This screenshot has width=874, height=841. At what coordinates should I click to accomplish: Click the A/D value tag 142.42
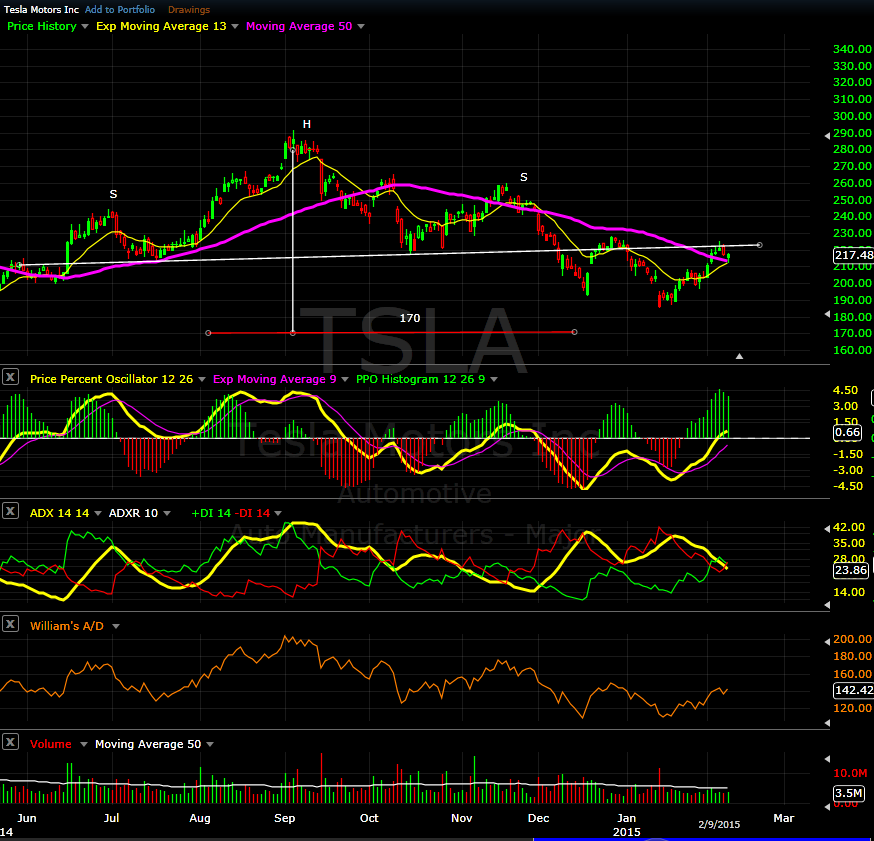click(853, 690)
